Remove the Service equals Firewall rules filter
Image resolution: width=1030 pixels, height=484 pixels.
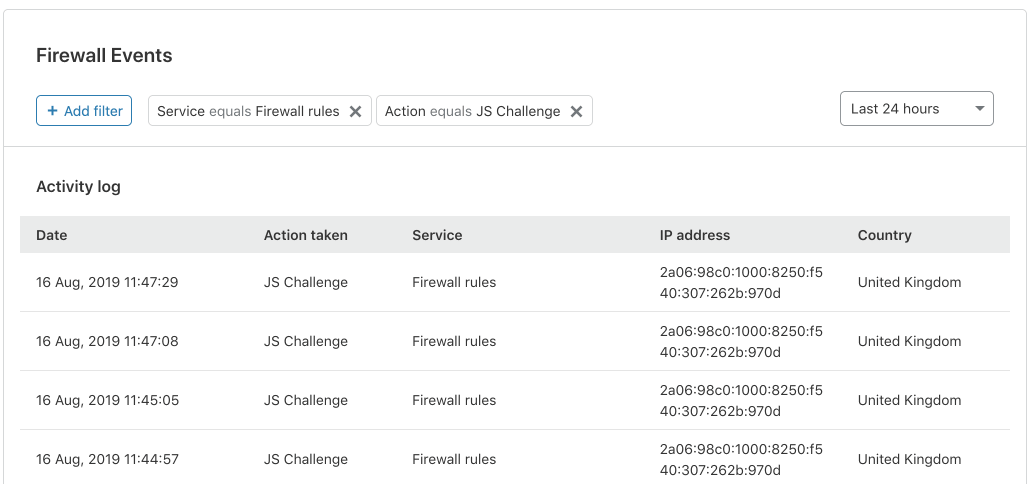coord(355,111)
